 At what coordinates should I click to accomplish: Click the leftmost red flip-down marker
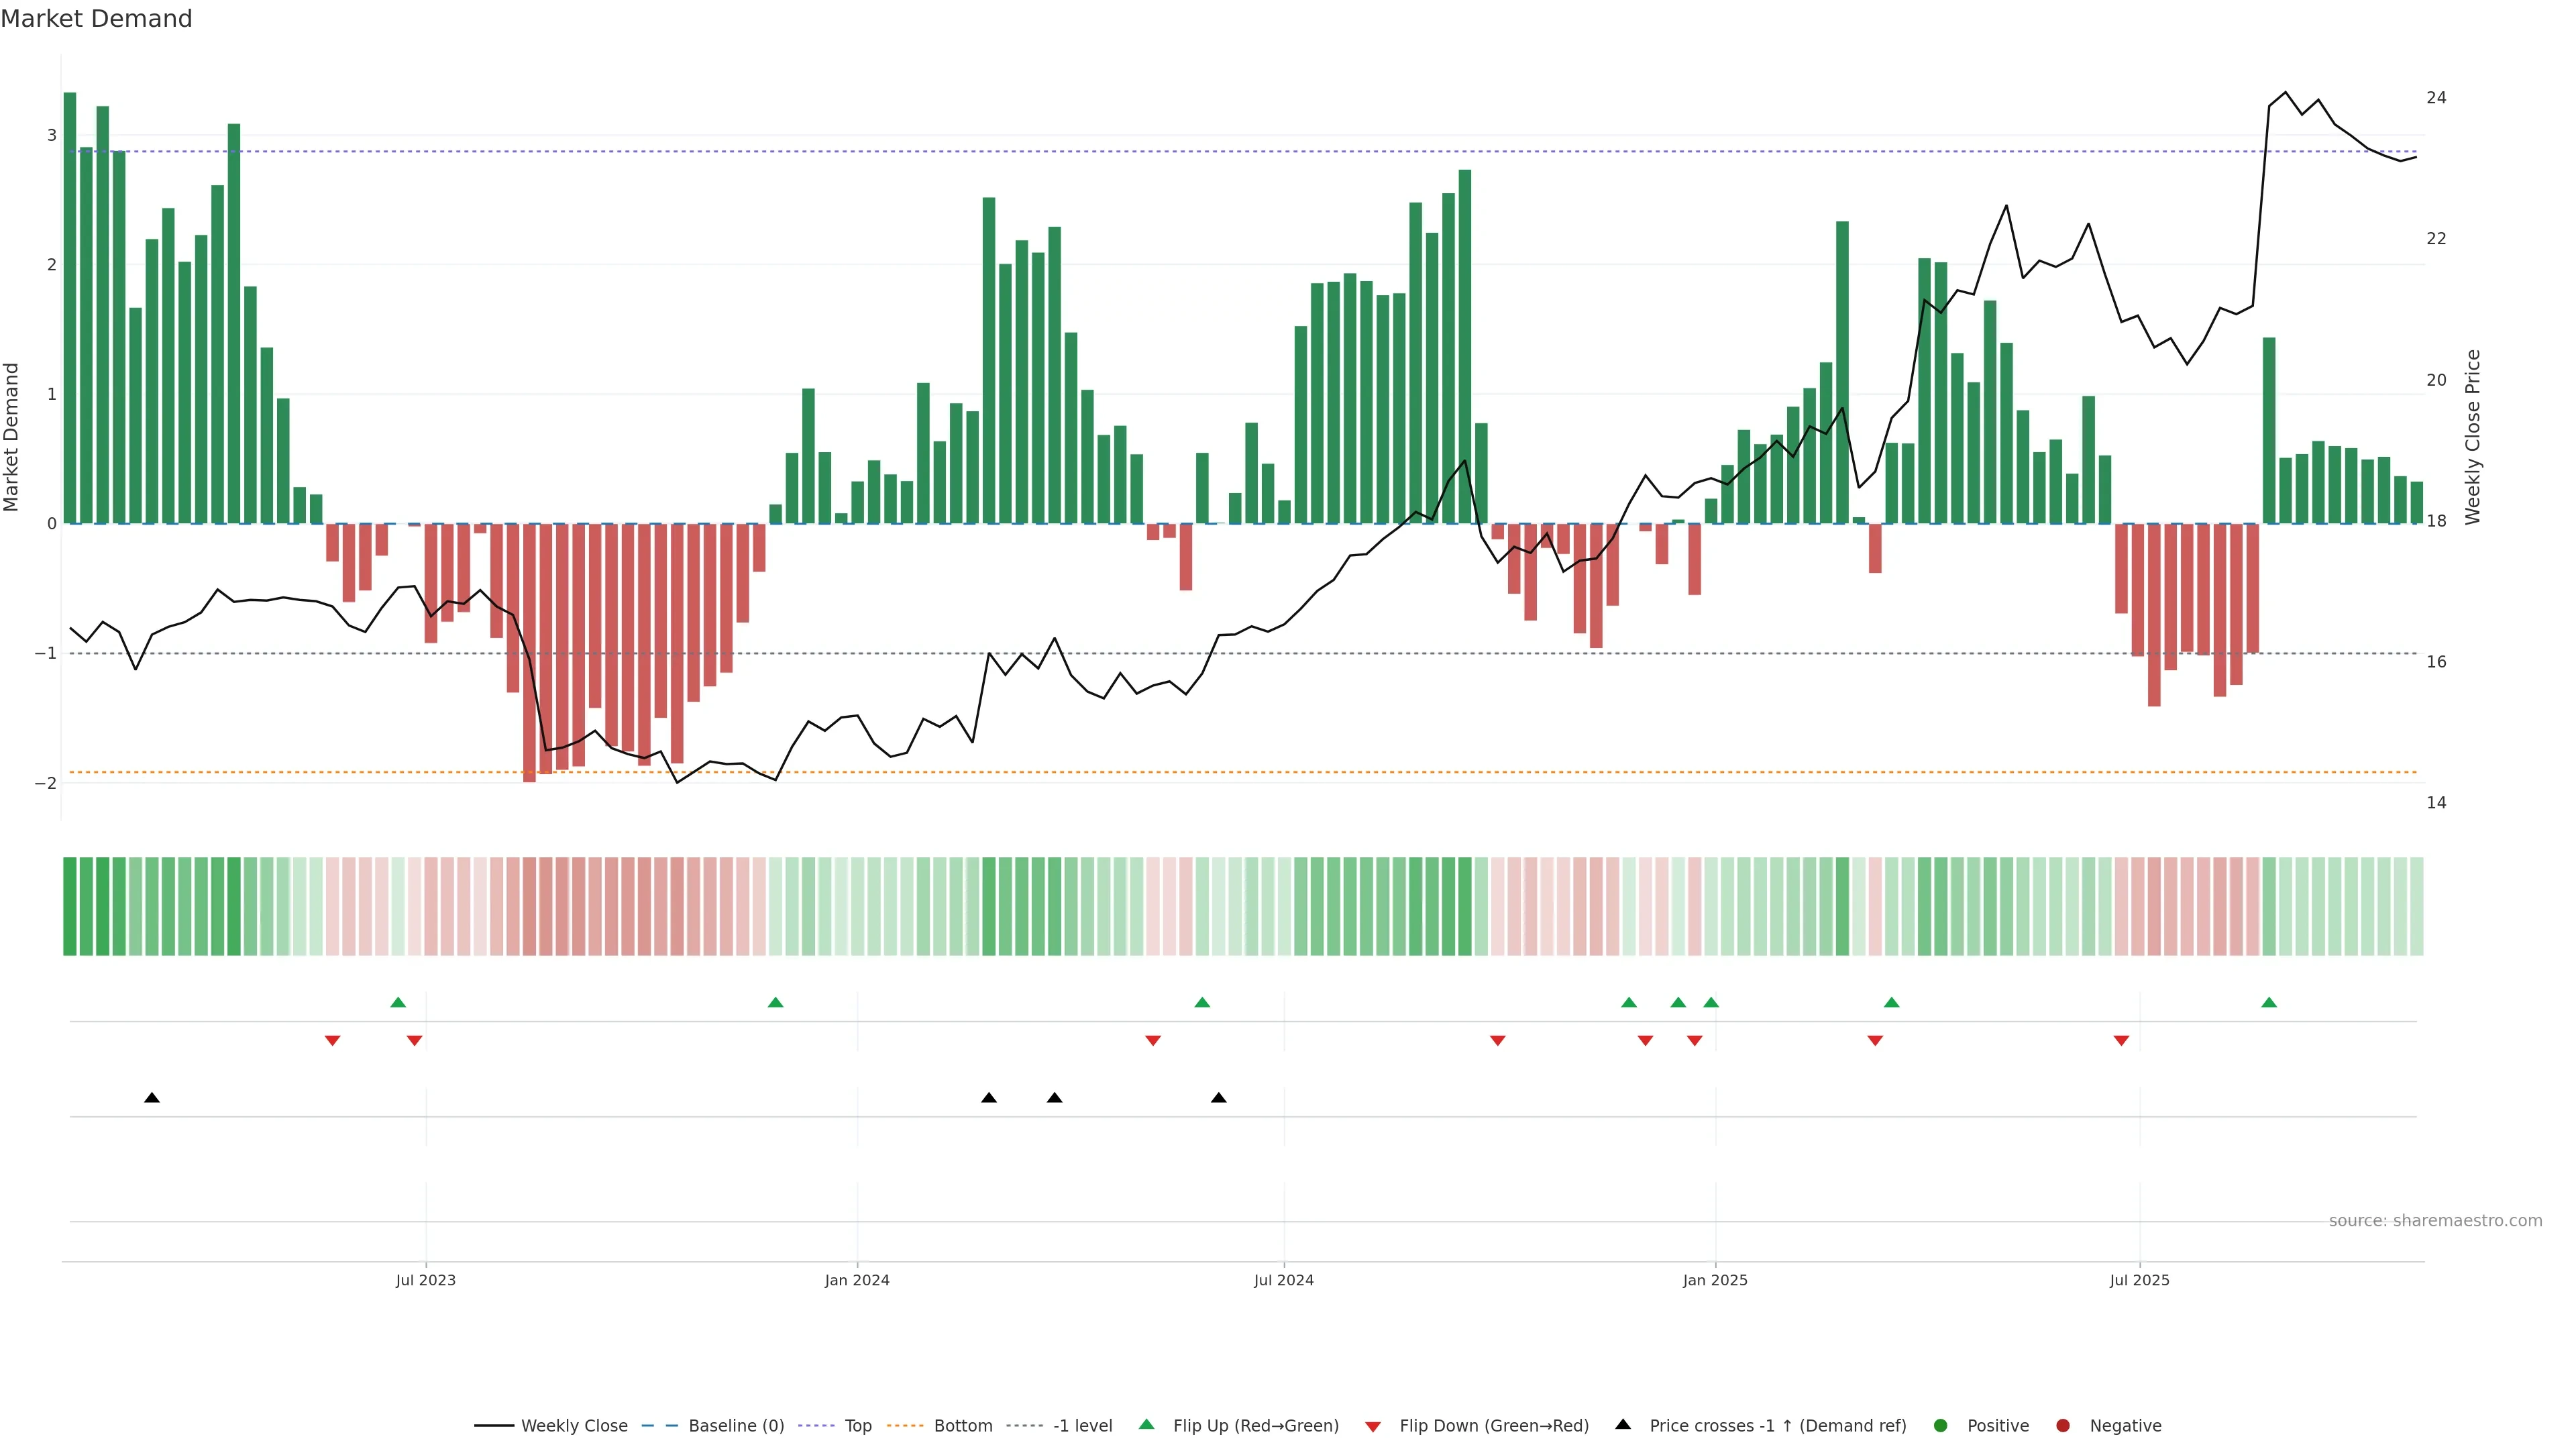tap(333, 1041)
